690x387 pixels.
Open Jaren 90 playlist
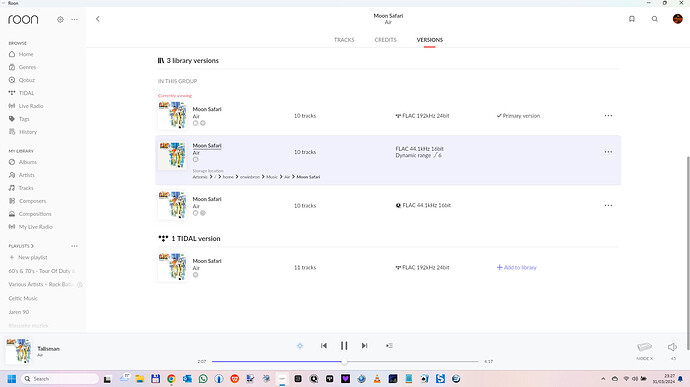tap(18, 312)
